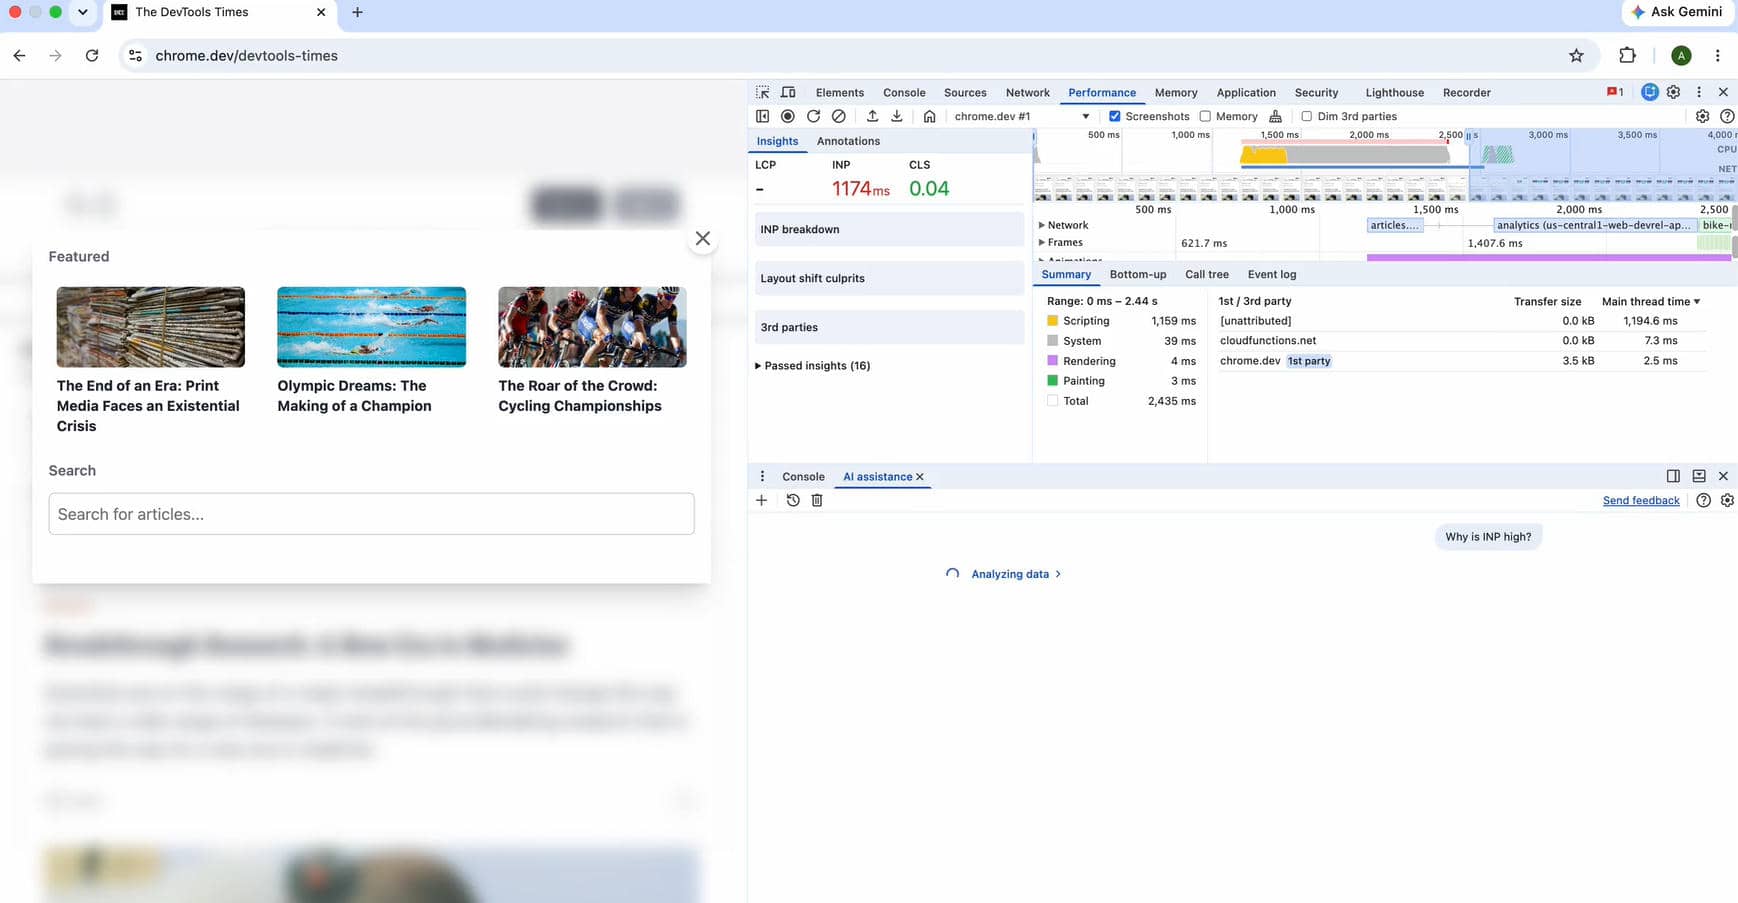Image resolution: width=1738 pixels, height=903 pixels.
Task: Open the Performance panel help icon
Action: pos(1727,116)
